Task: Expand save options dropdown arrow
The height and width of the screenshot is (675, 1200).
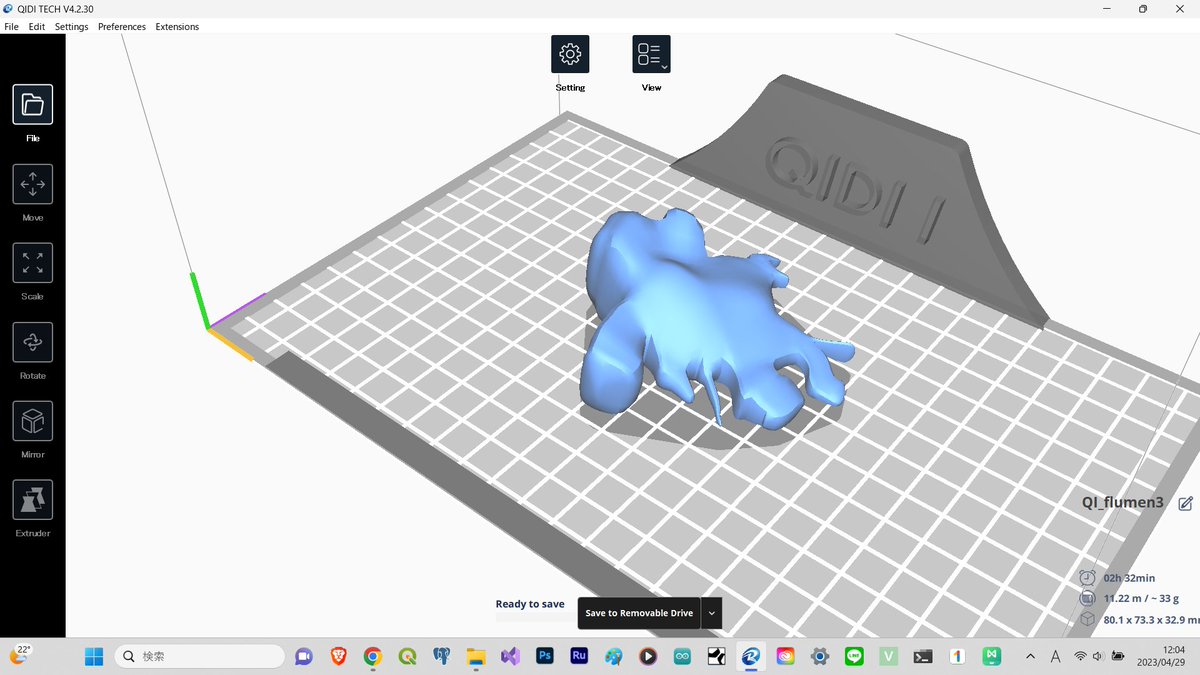Action: pos(712,613)
